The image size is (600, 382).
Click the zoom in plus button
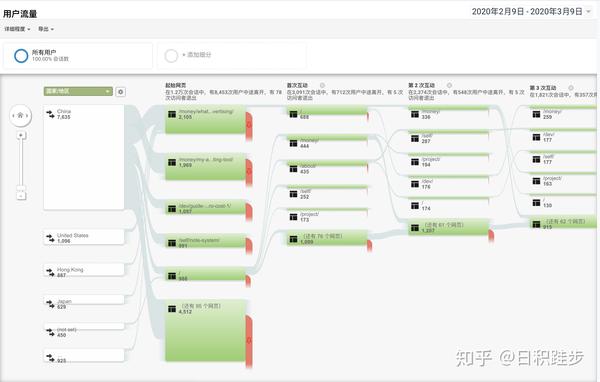(21, 135)
